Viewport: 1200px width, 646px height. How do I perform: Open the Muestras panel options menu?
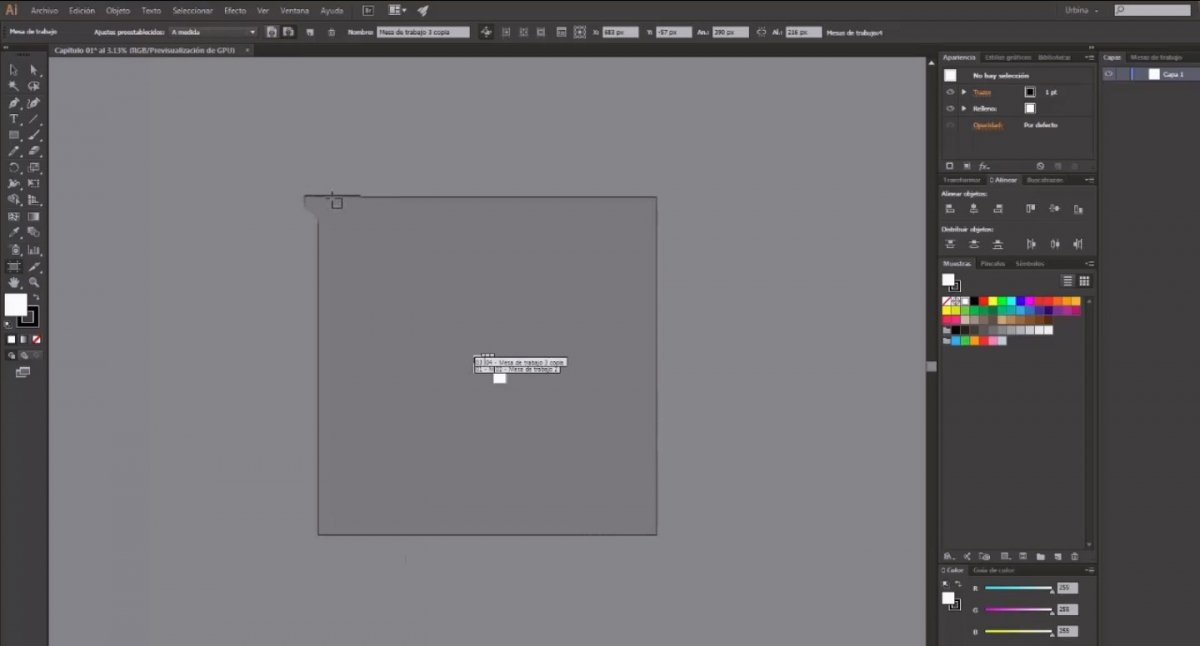[x=1088, y=264]
